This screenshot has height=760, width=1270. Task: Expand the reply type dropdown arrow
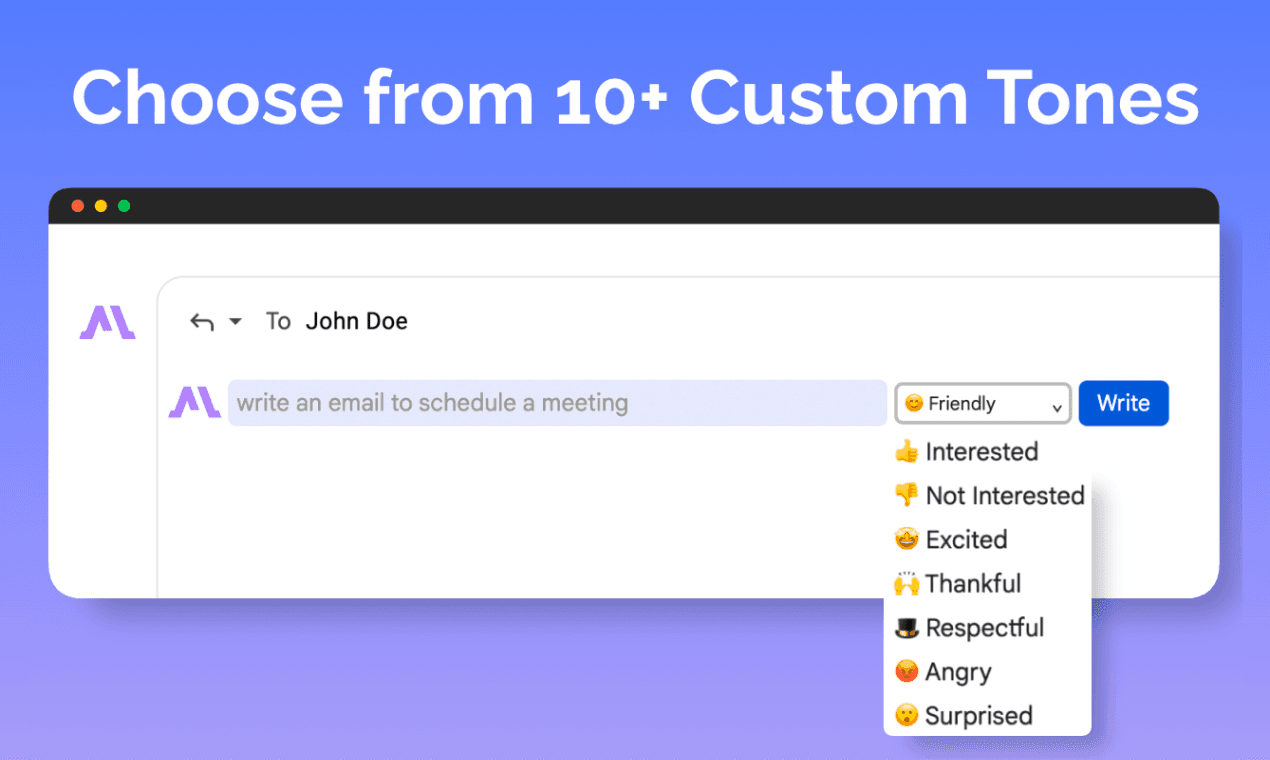[235, 322]
